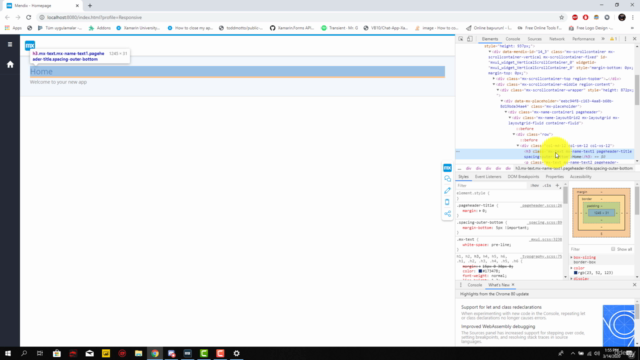Open the Mendix floating toolbar mx button
The height and width of the screenshot is (360, 640).
(x=447, y=168)
